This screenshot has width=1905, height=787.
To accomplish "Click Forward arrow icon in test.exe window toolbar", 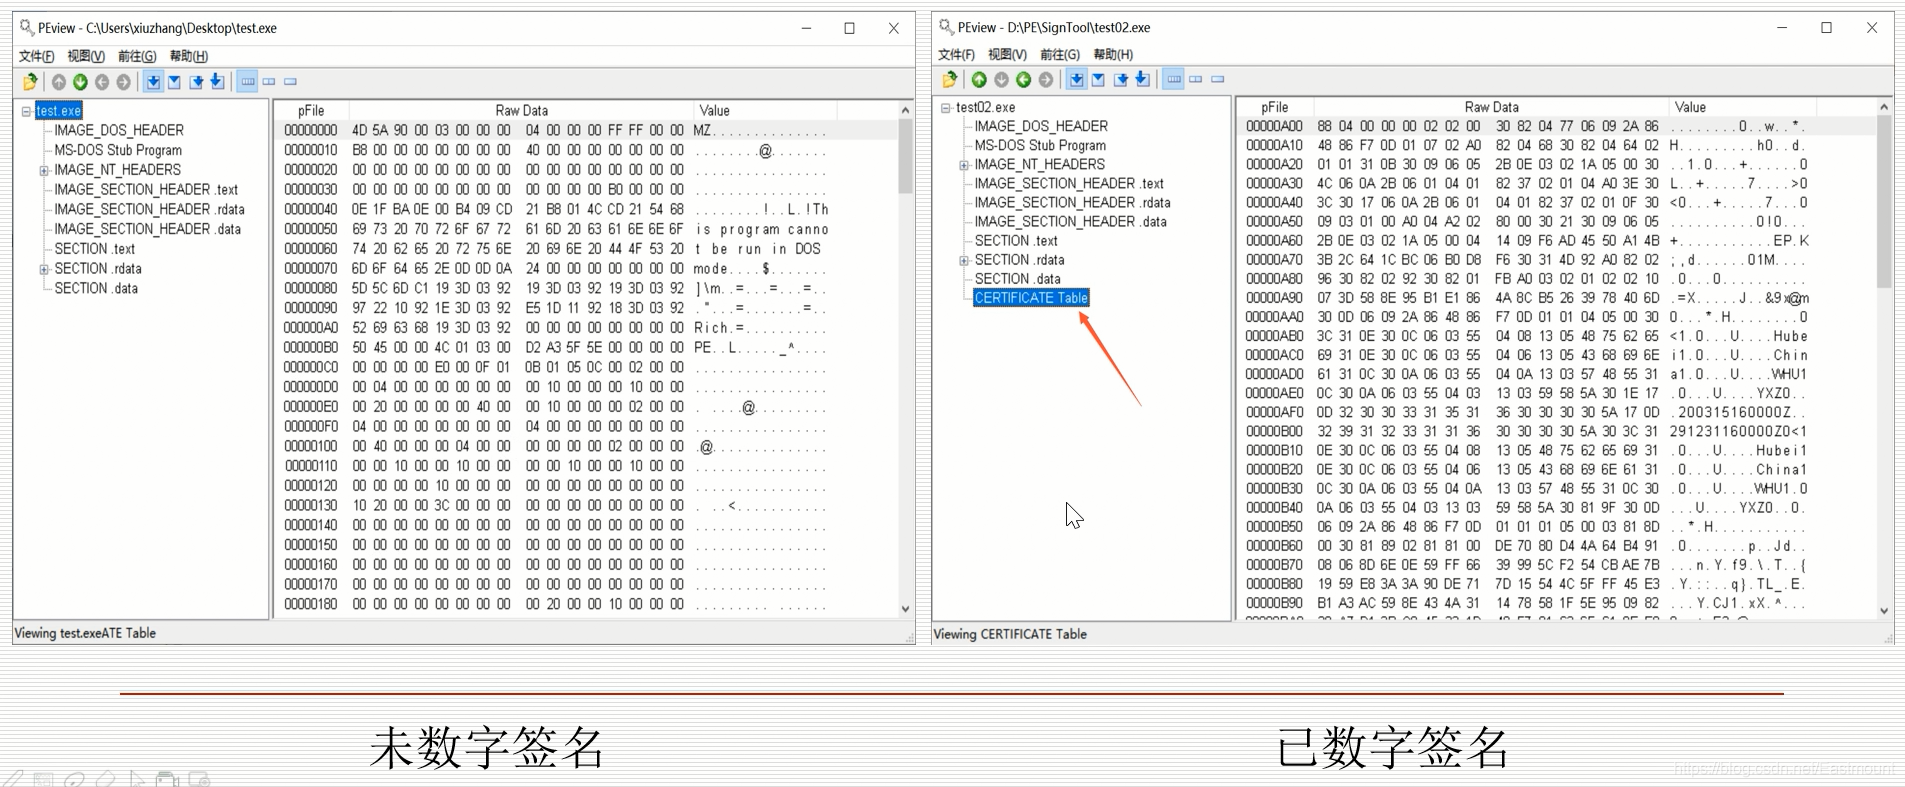I will (x=123, y=82).
